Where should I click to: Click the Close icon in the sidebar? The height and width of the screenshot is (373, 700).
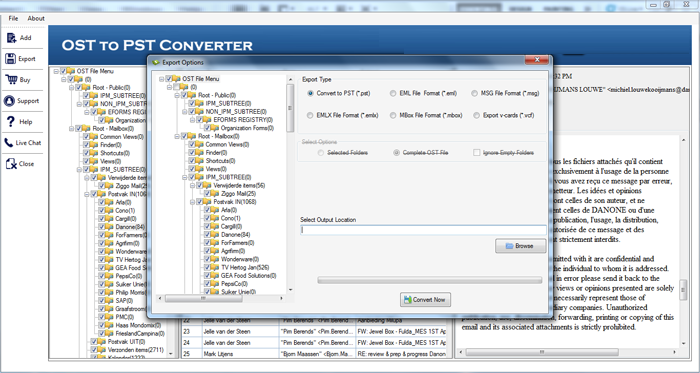click(11, 164)
